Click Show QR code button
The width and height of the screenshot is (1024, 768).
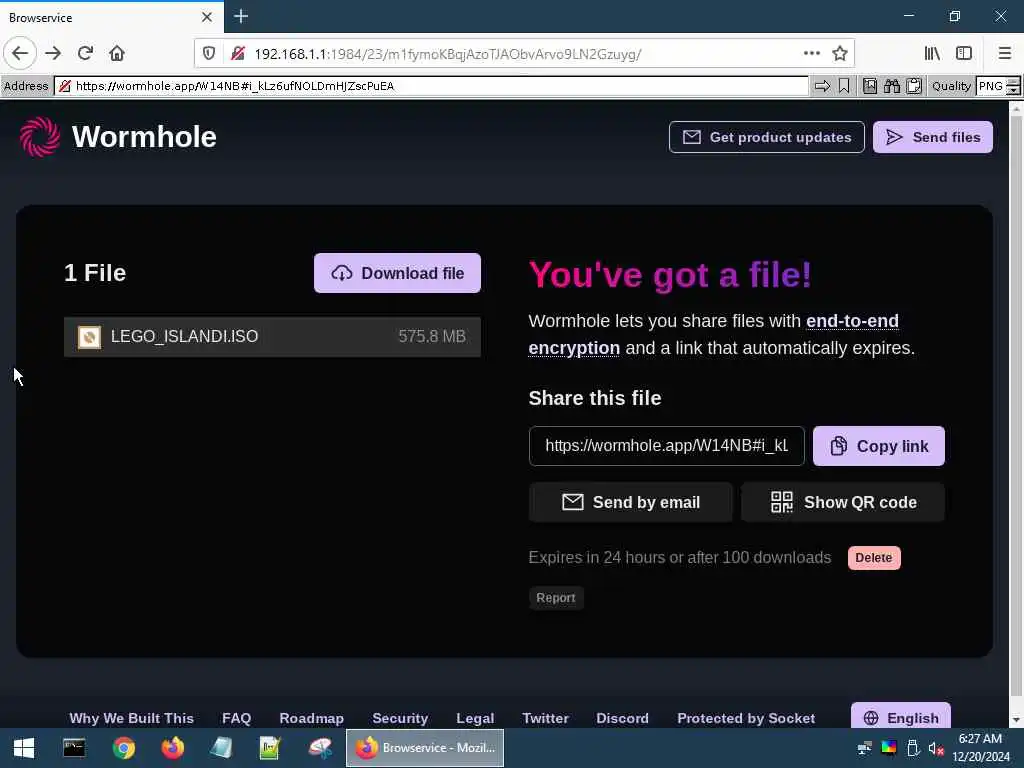(842, 502)
